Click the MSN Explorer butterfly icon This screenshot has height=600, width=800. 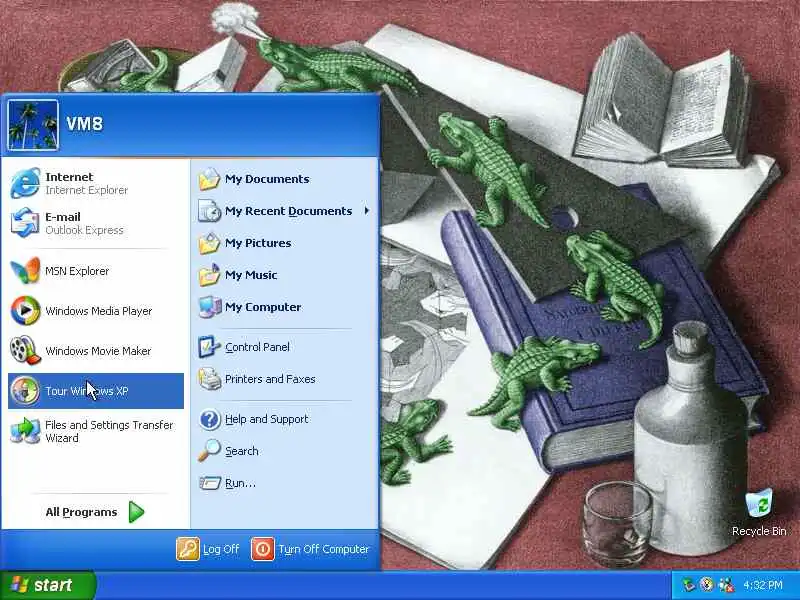pos(25,270)
